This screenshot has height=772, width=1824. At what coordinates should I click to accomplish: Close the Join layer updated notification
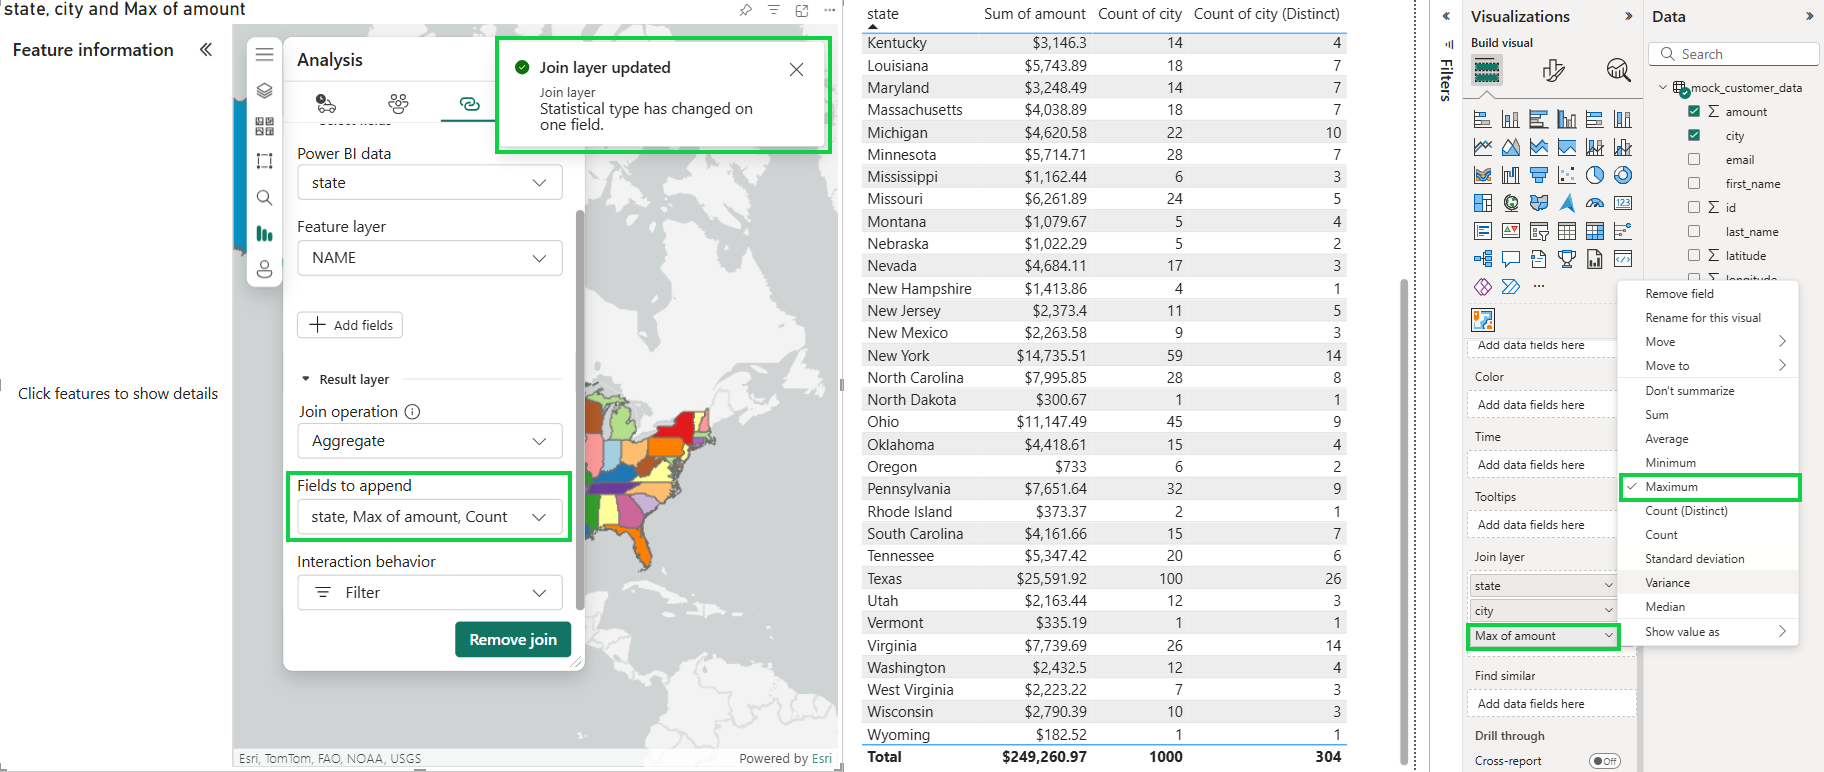tap(796, 69)
